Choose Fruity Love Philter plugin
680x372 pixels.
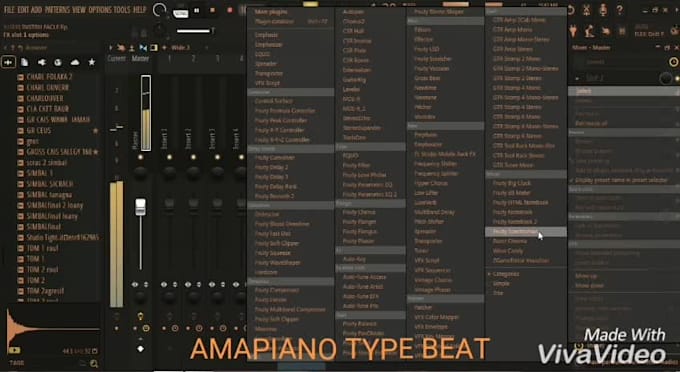pyautogui.click(x=364, y=175)
